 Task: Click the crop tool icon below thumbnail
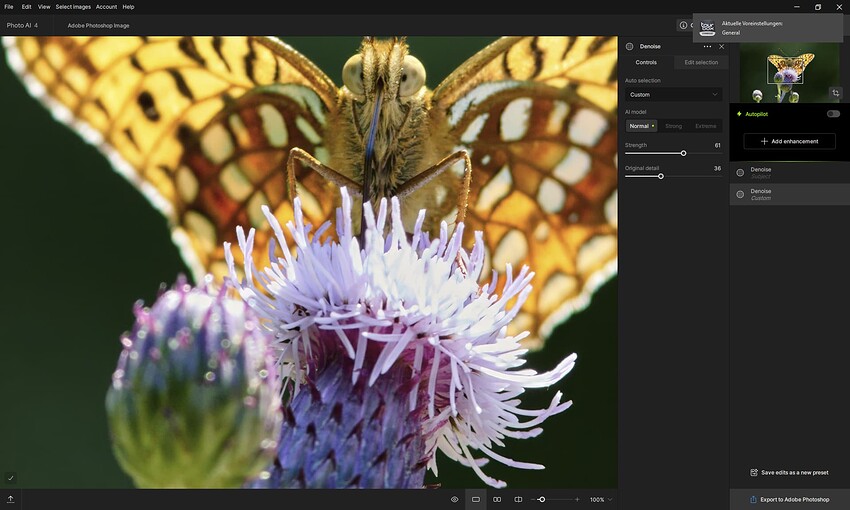coord(835,92)
